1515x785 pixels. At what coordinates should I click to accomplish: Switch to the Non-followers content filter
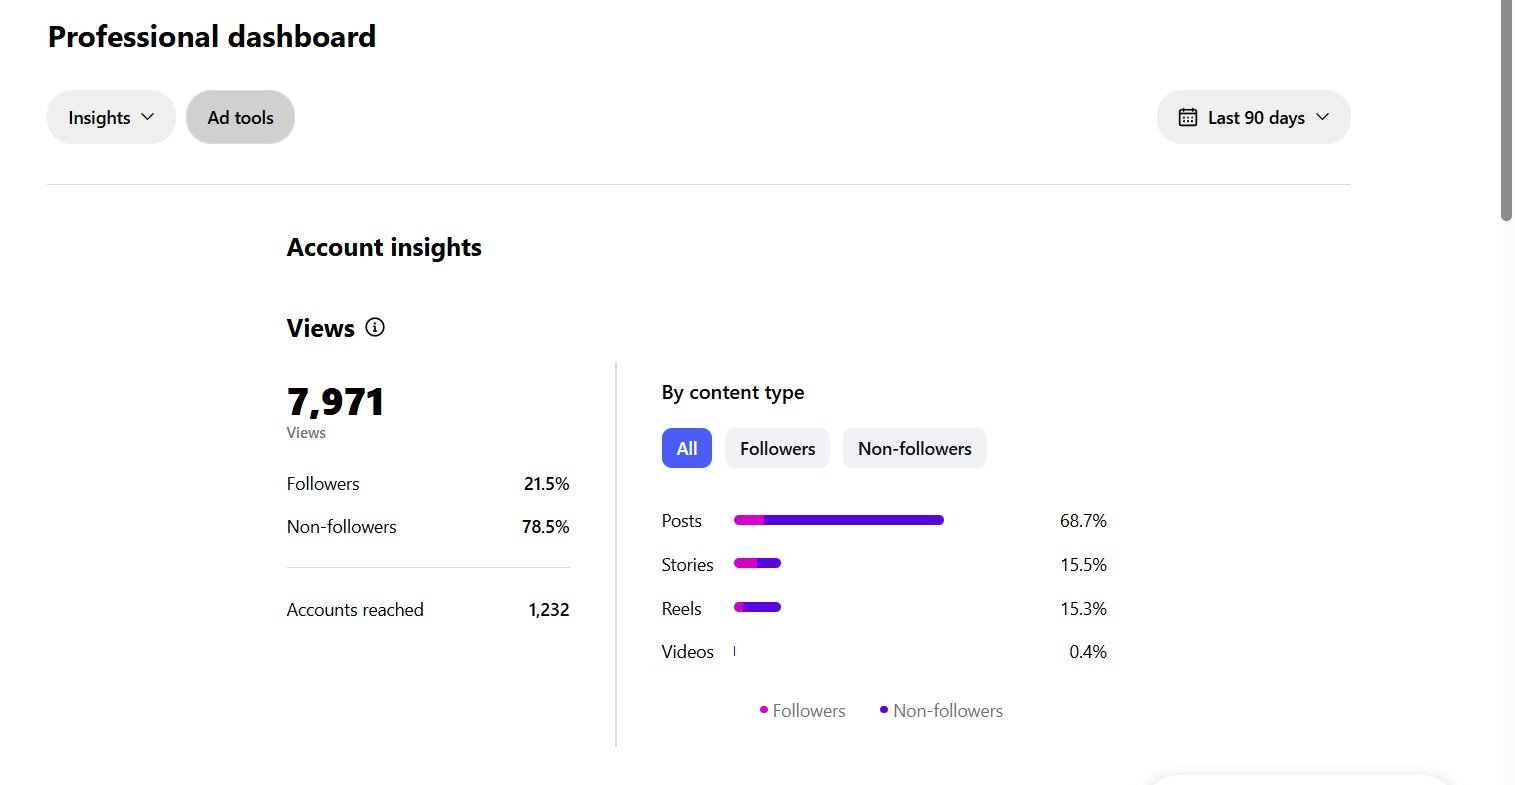914,448
